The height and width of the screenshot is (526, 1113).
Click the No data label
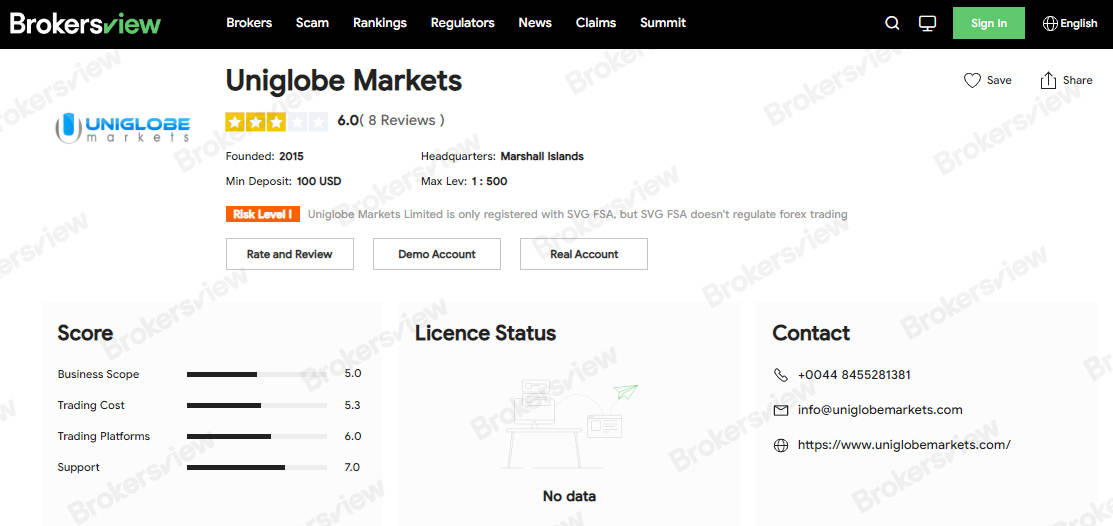pos(569,496)
